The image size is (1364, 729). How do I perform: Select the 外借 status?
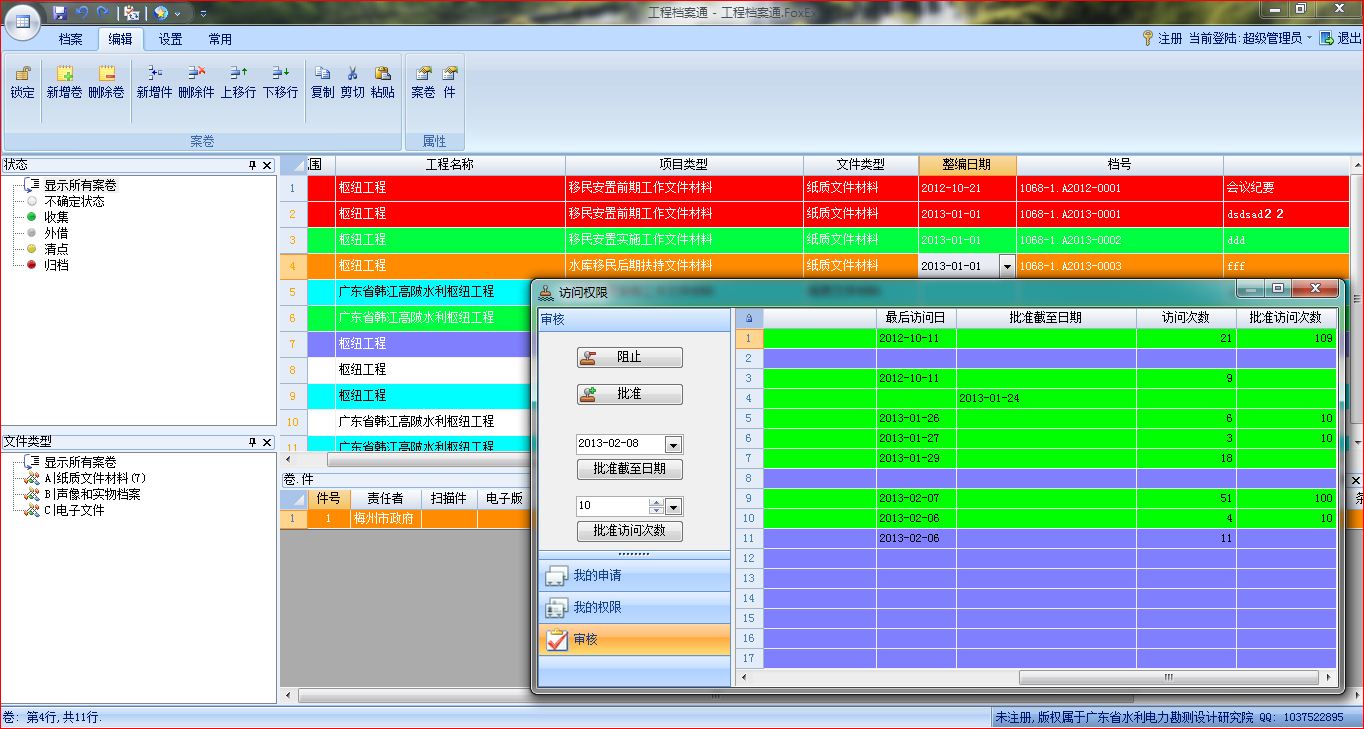[56, 233]
